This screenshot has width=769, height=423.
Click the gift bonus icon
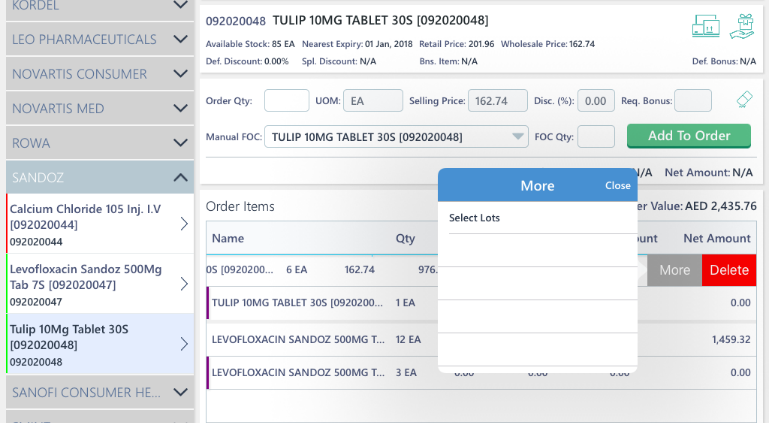click(741, 28)
